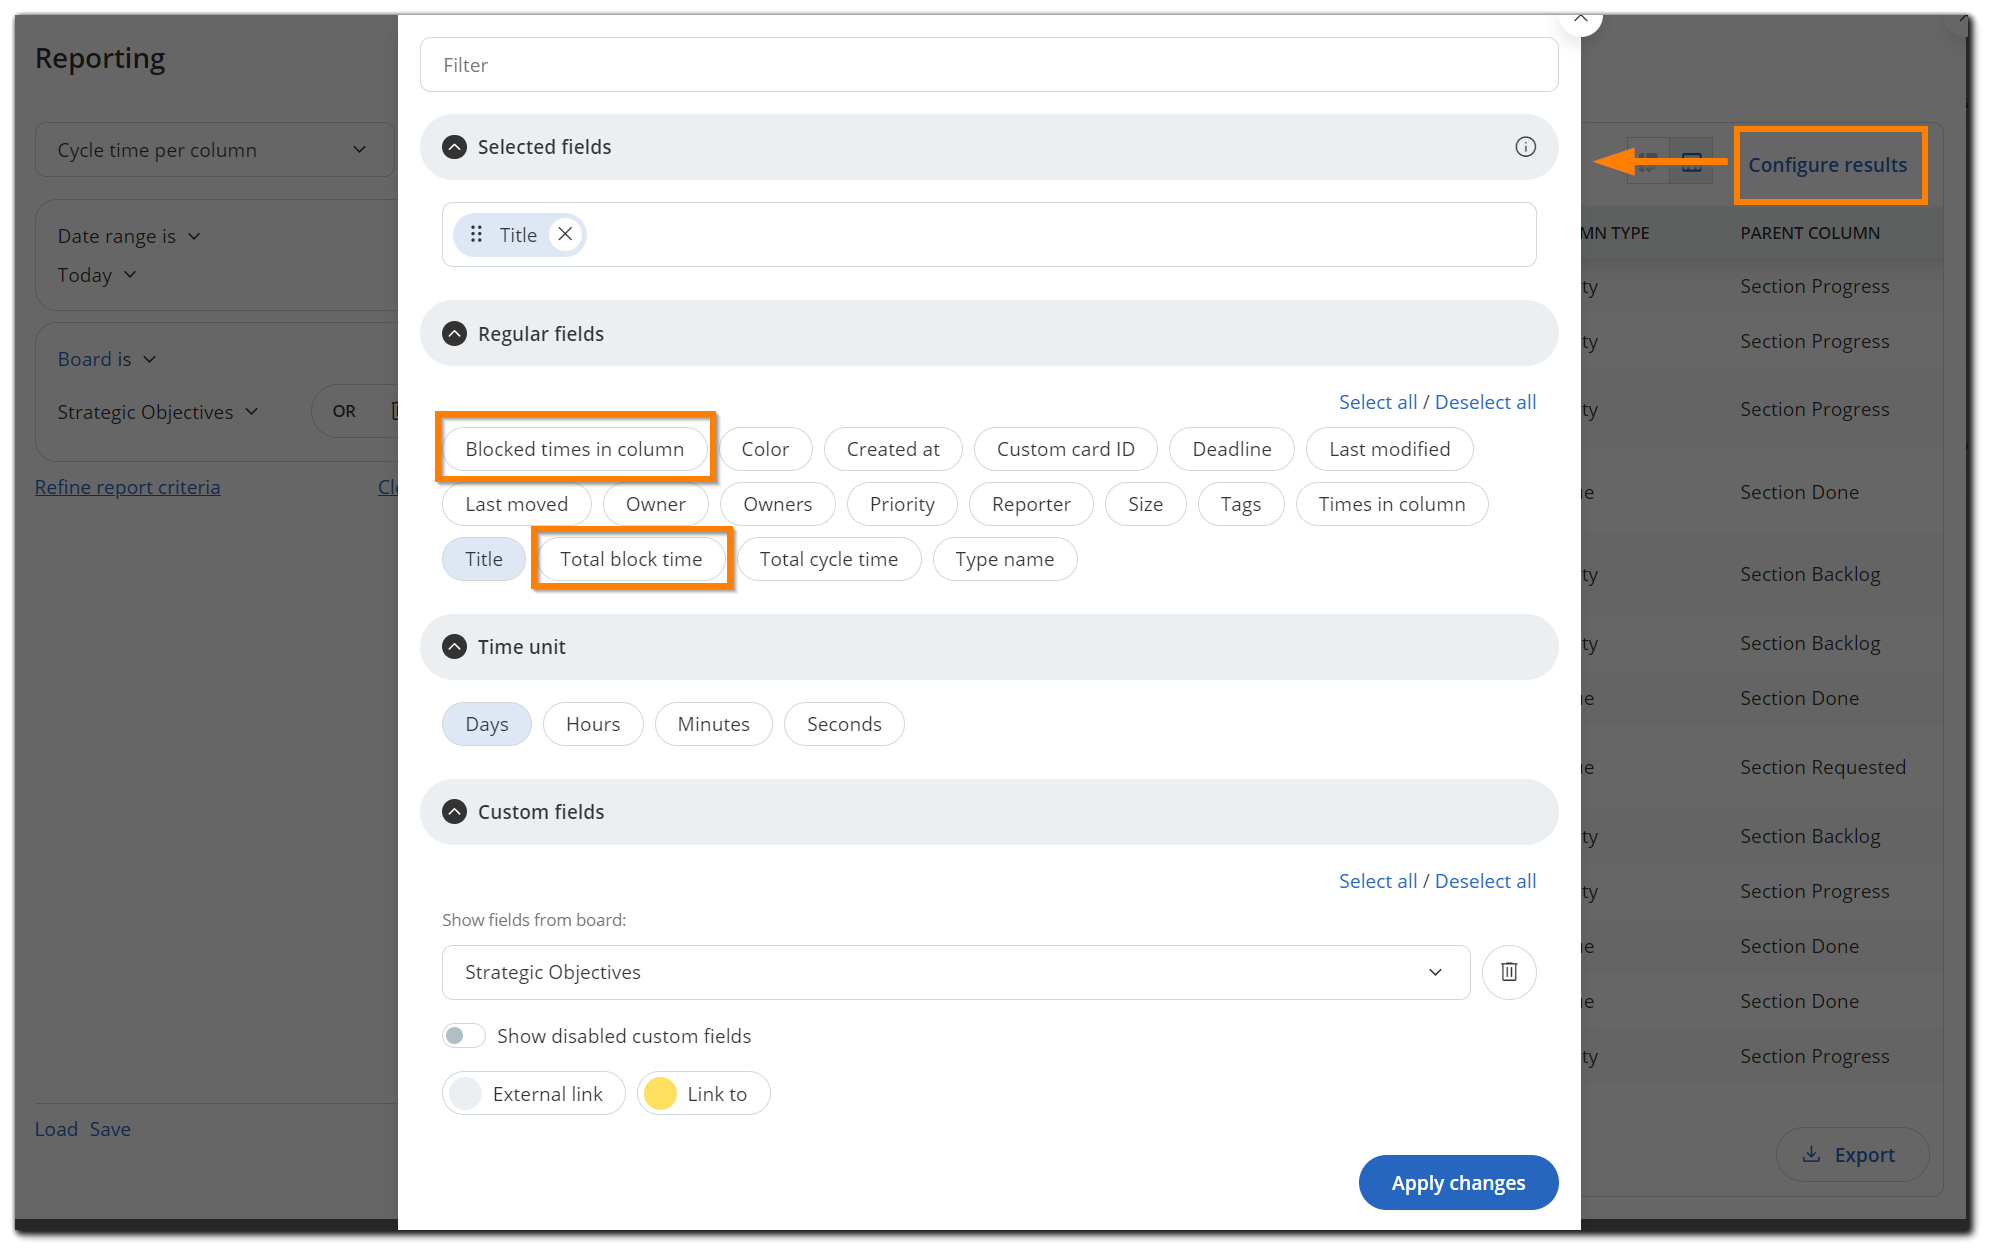Open the Date range is dropdown
1995x1257 pixels.
pyautogui.click(x=129, y=236)
